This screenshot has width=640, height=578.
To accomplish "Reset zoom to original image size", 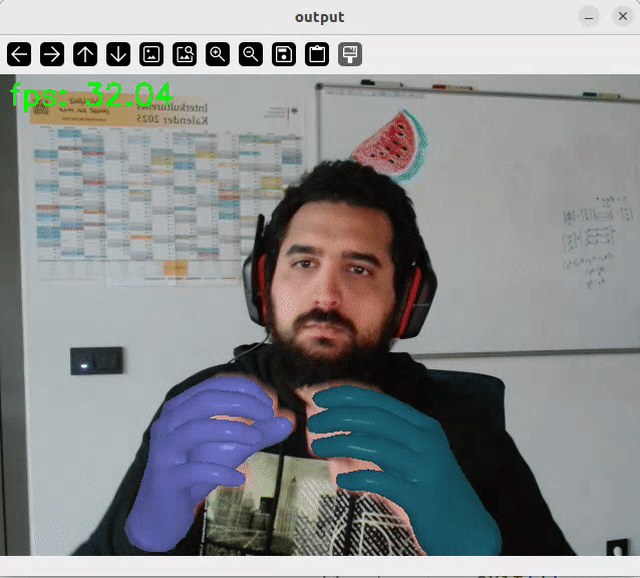I will (151, 54).
